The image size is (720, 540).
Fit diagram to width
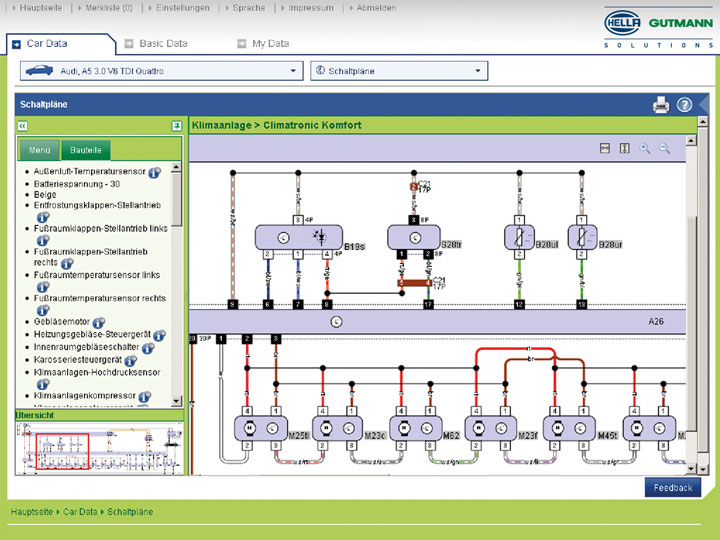click(x=605, y=148)
